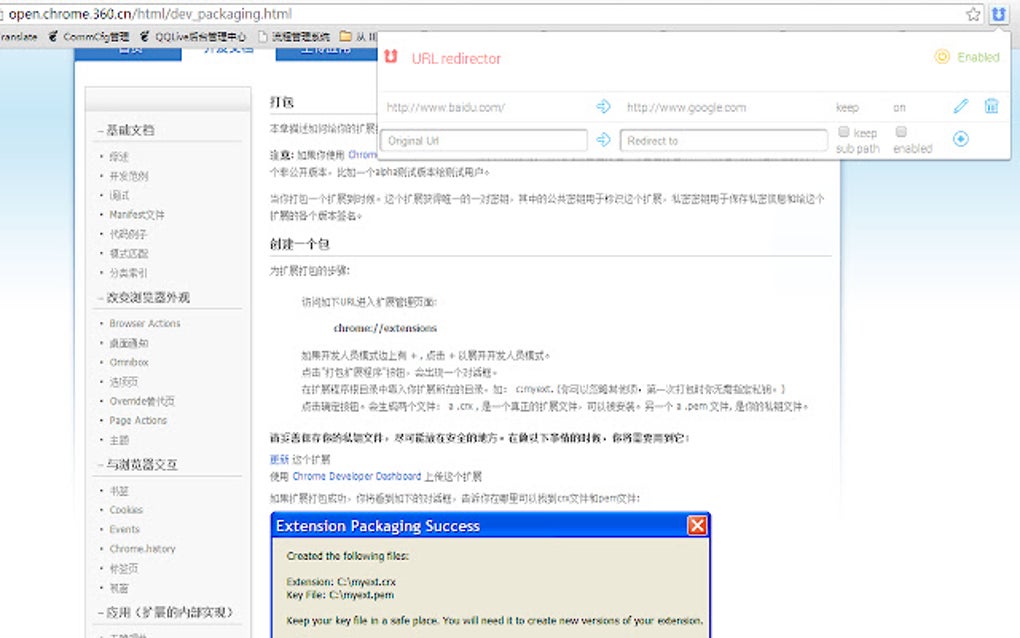Viewport: 1020px width, 638px height.
Task: Close the Extension Packaging Success dialog
Action: (x=697, y=525)
